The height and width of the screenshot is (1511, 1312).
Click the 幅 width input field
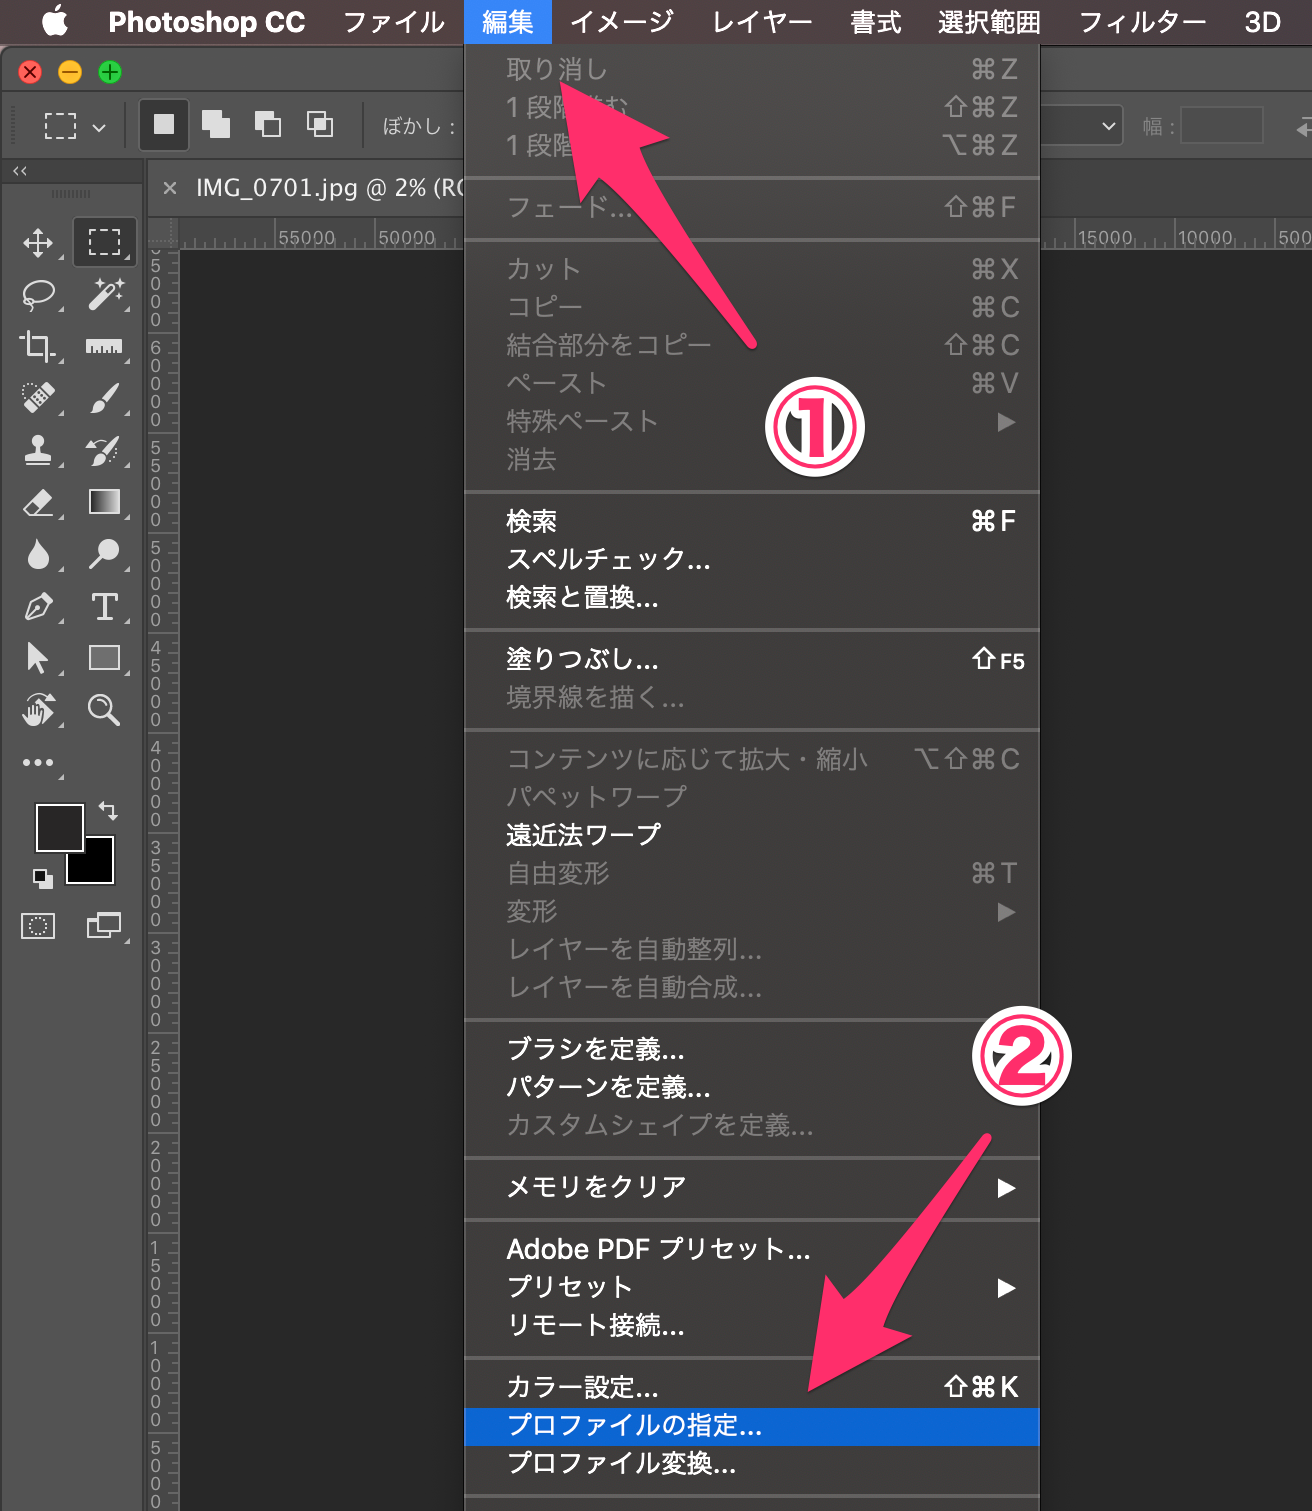(1222, 126)
